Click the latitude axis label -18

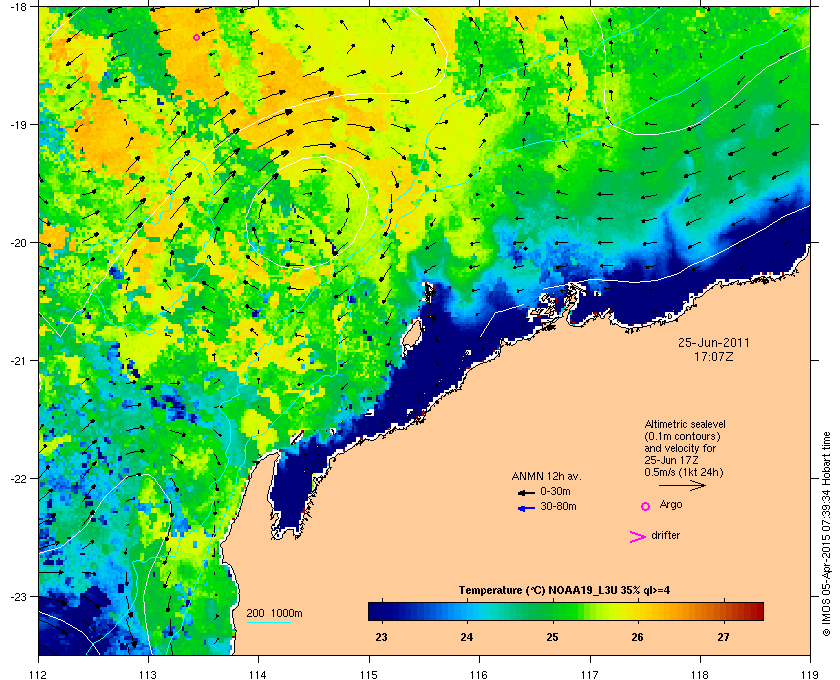point(18,6)
